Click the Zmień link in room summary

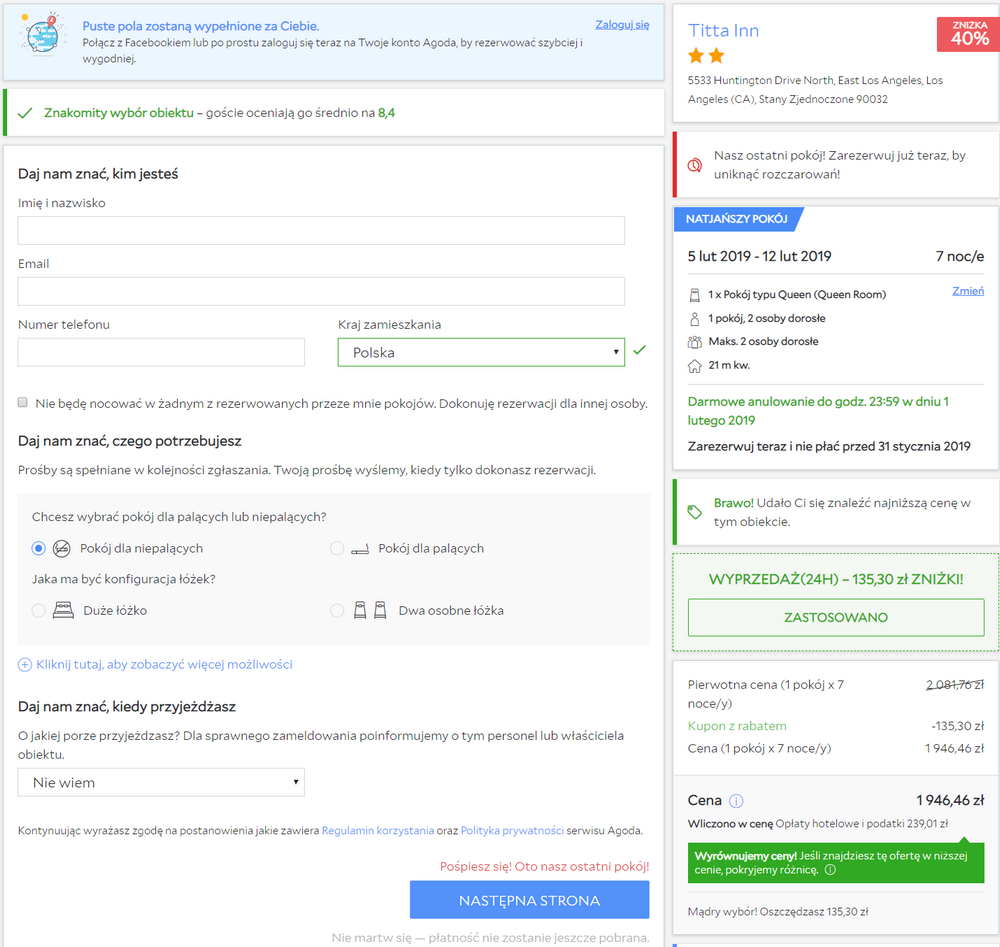coord(968,291)
